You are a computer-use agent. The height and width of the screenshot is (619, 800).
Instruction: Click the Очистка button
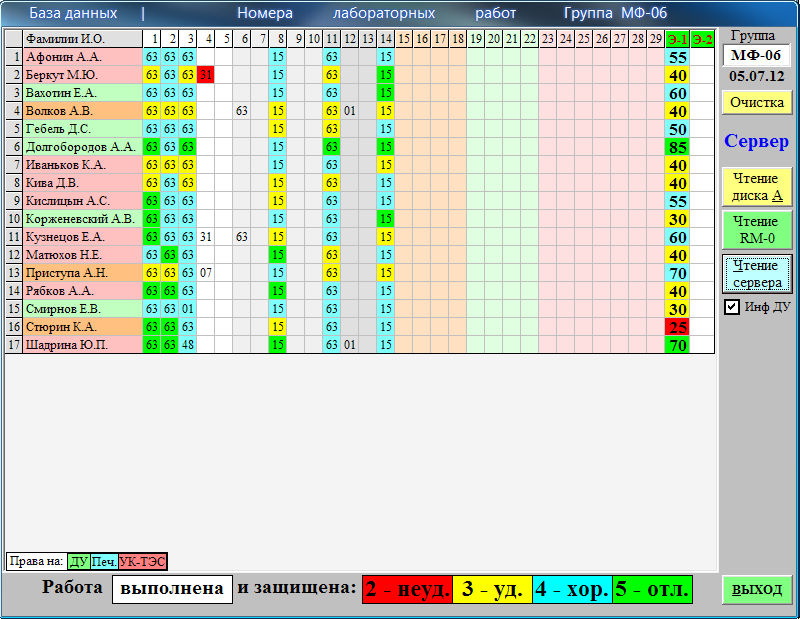click(x=757, y=102)
